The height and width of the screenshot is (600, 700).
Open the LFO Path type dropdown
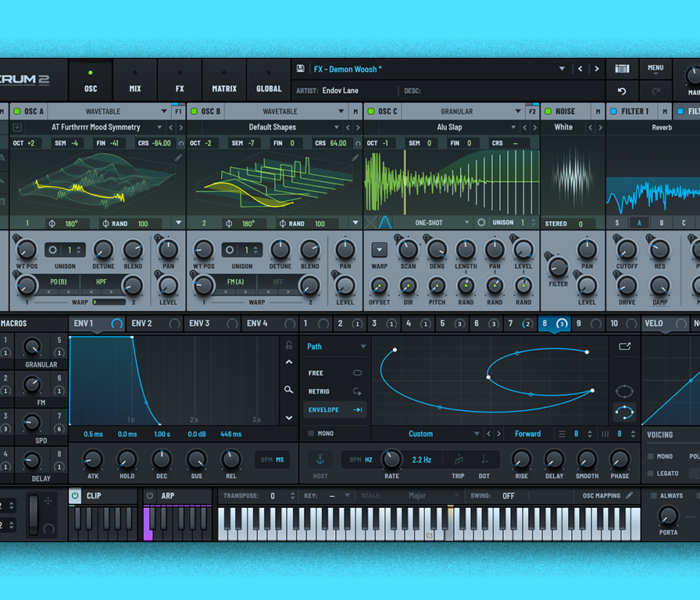pos(336,346)
